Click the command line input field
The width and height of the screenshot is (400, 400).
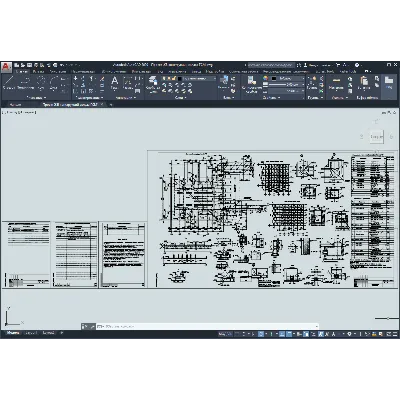click(x=207, y=326)
